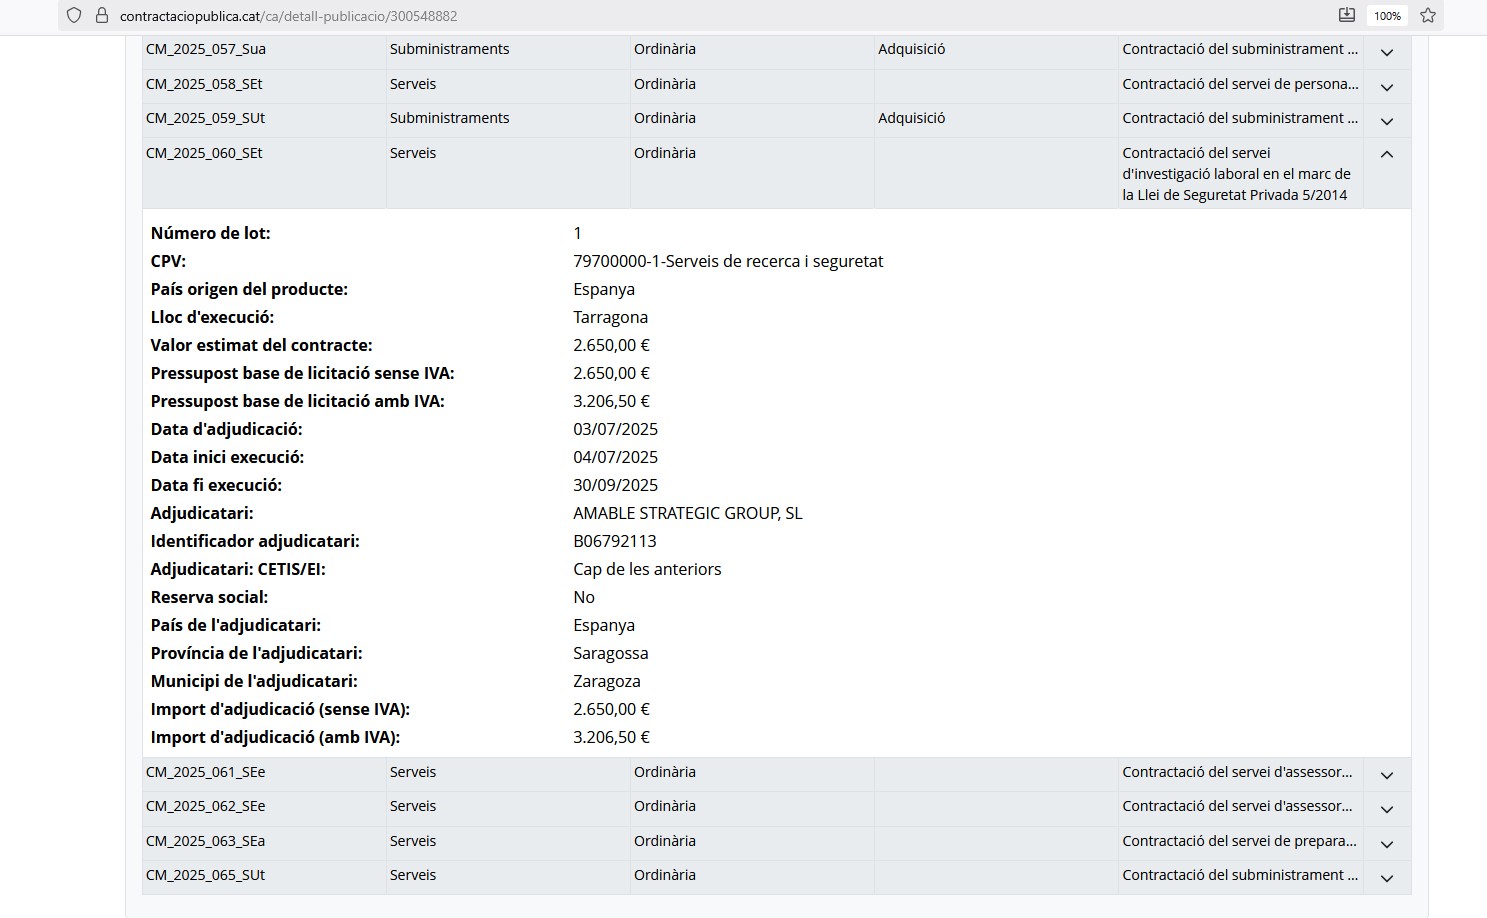Image resolution: width=1487 pixels, height=918 pixels.
Task: Expand row CM_2025_065_SUt details
Action: (x=1386, y=878)
